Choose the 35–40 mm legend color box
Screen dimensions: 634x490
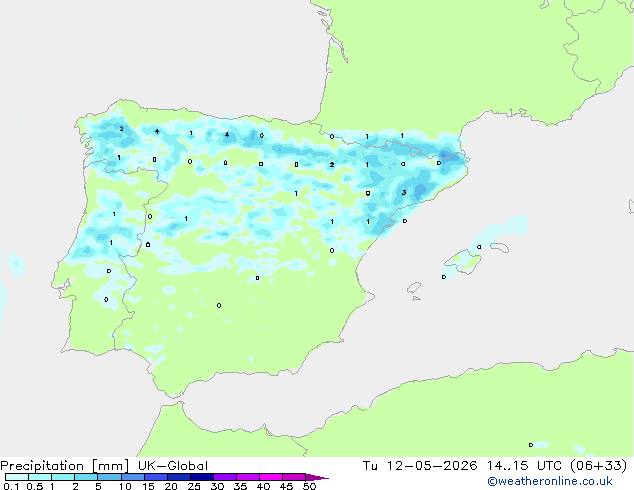[x=247, y=477]
